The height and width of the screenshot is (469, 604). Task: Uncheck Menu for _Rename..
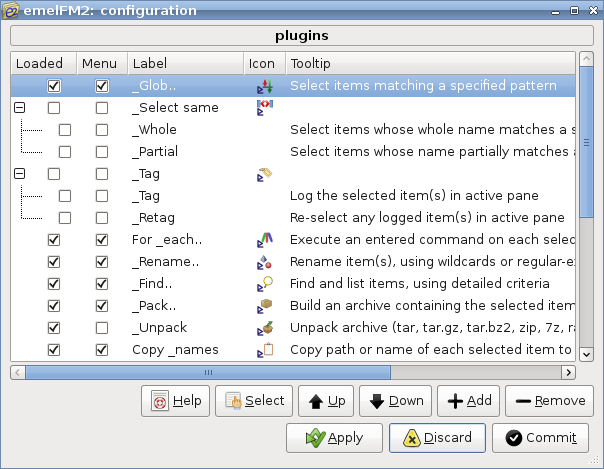pos(102,262)
